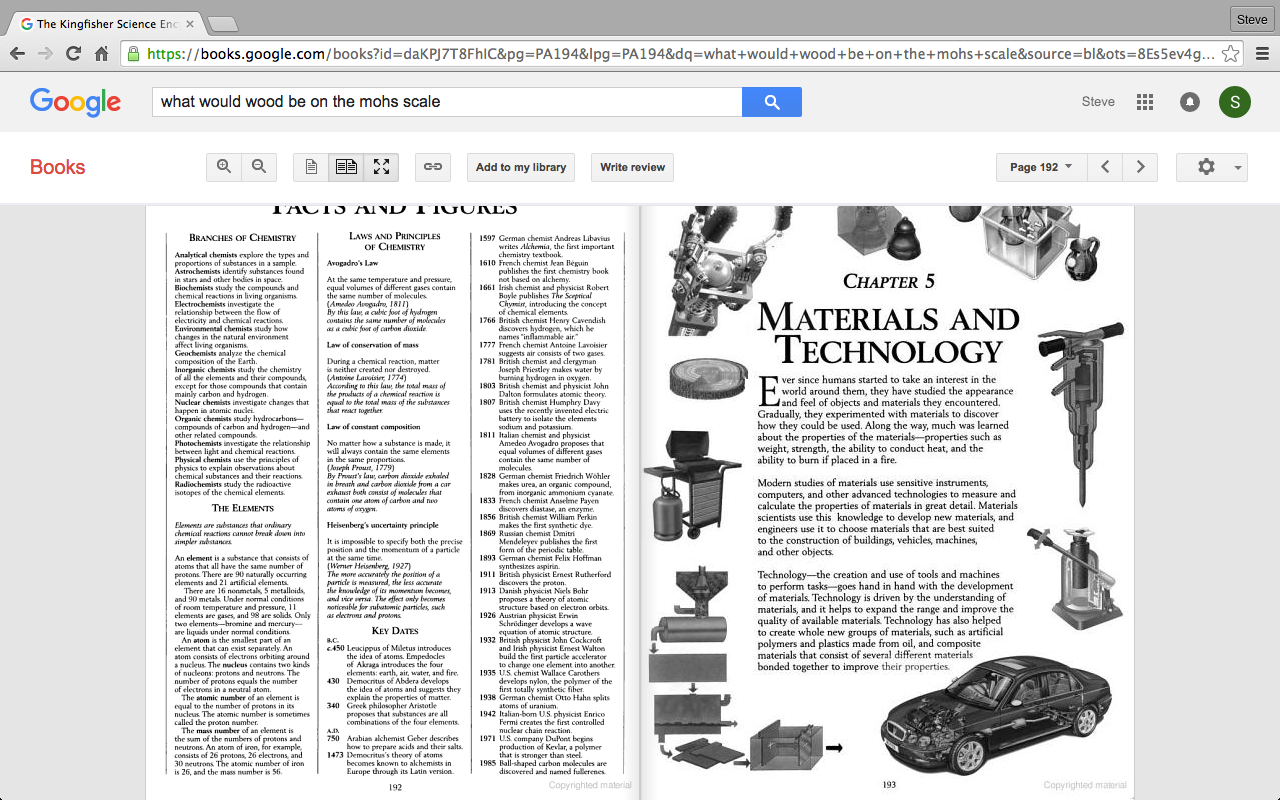Click the Google logo

click(x=75, y=102)
